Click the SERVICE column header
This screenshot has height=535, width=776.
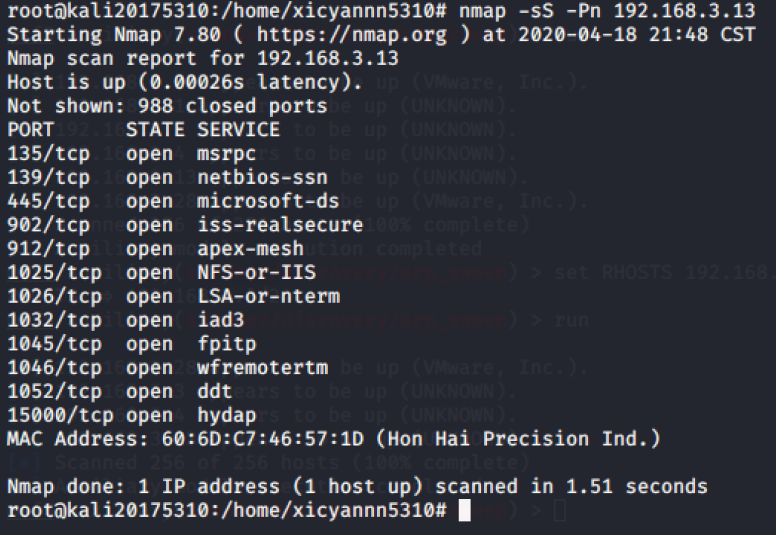[239, 130]
